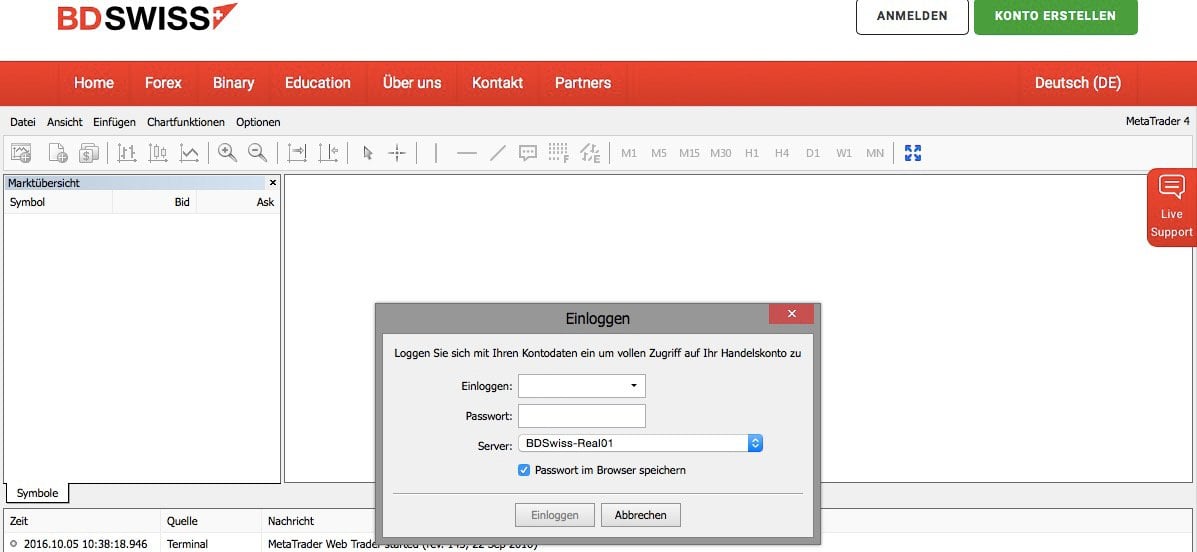This screenshot has width=1197, height=552.
Task: Click the zoom out magnifier
Action: point(258,153)
